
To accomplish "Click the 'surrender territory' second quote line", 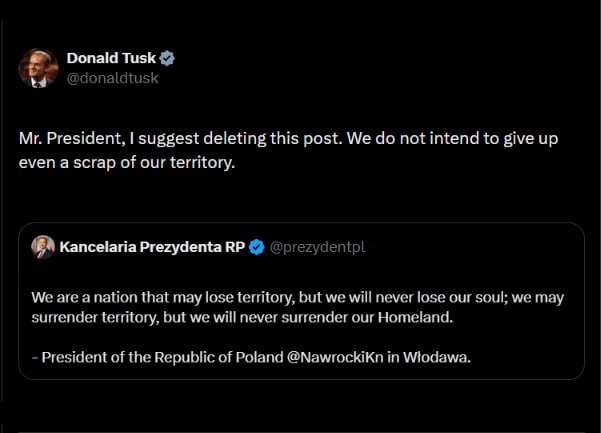I will point(242,317).
